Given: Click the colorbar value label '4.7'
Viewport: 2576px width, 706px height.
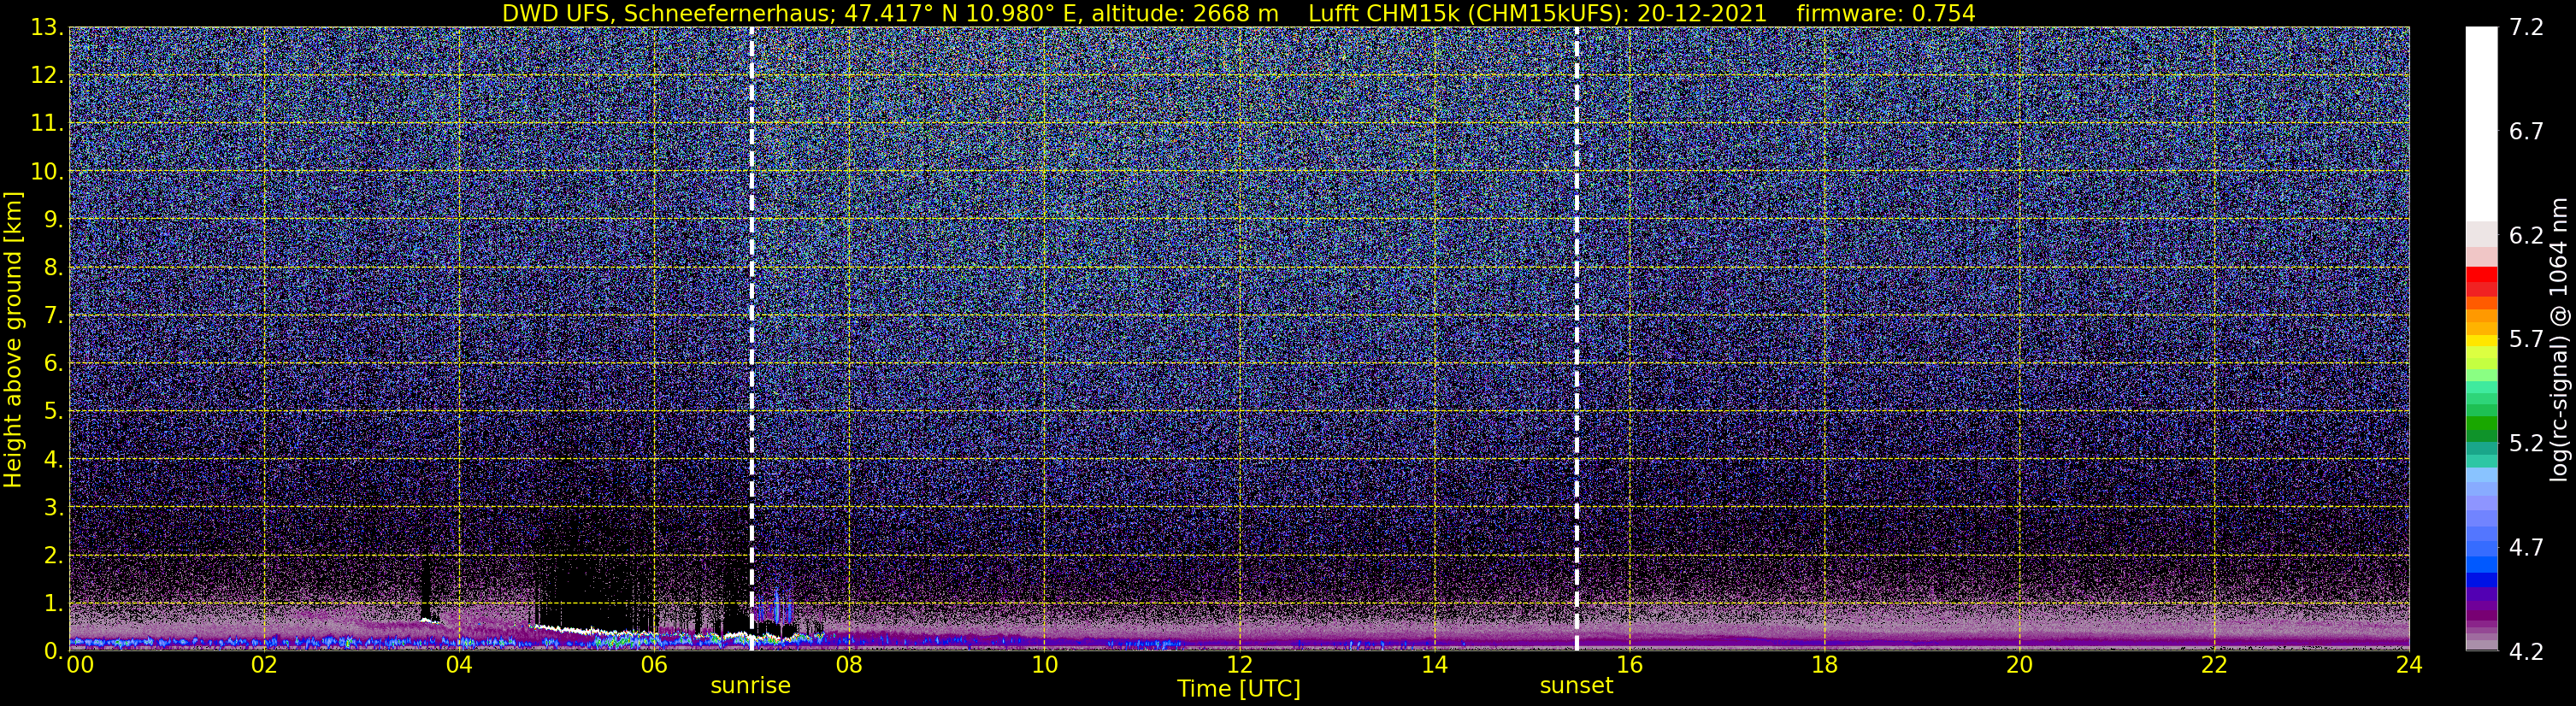Looking at the screenshot, I should (2526, 548).
